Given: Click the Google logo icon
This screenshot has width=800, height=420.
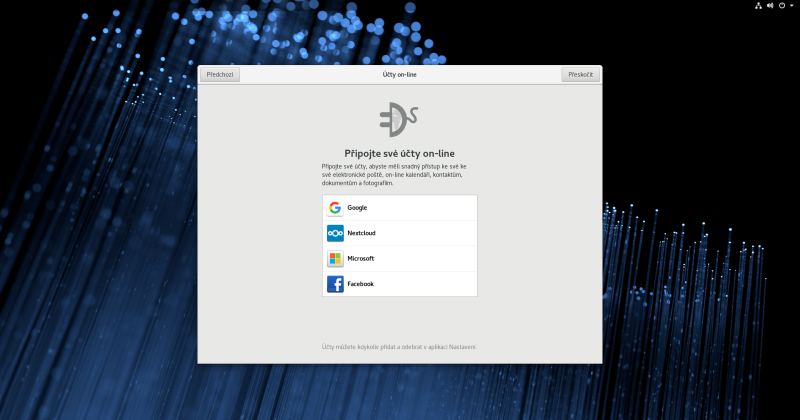Looking at the screenshot, I should point(335,208).
